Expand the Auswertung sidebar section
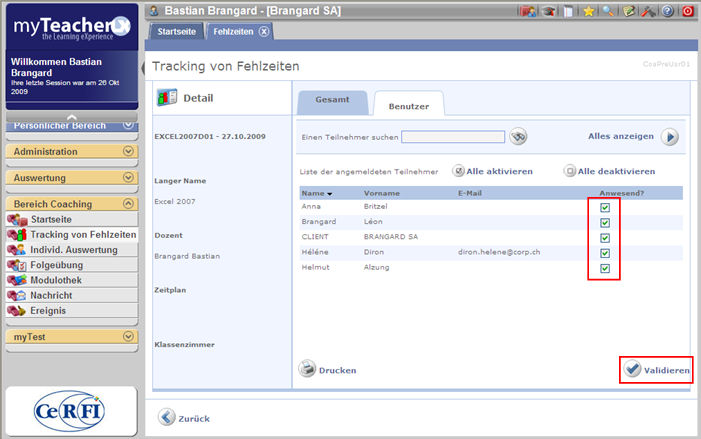The width and height of the screenshot is (701, 439). click(x=127, y=178)
